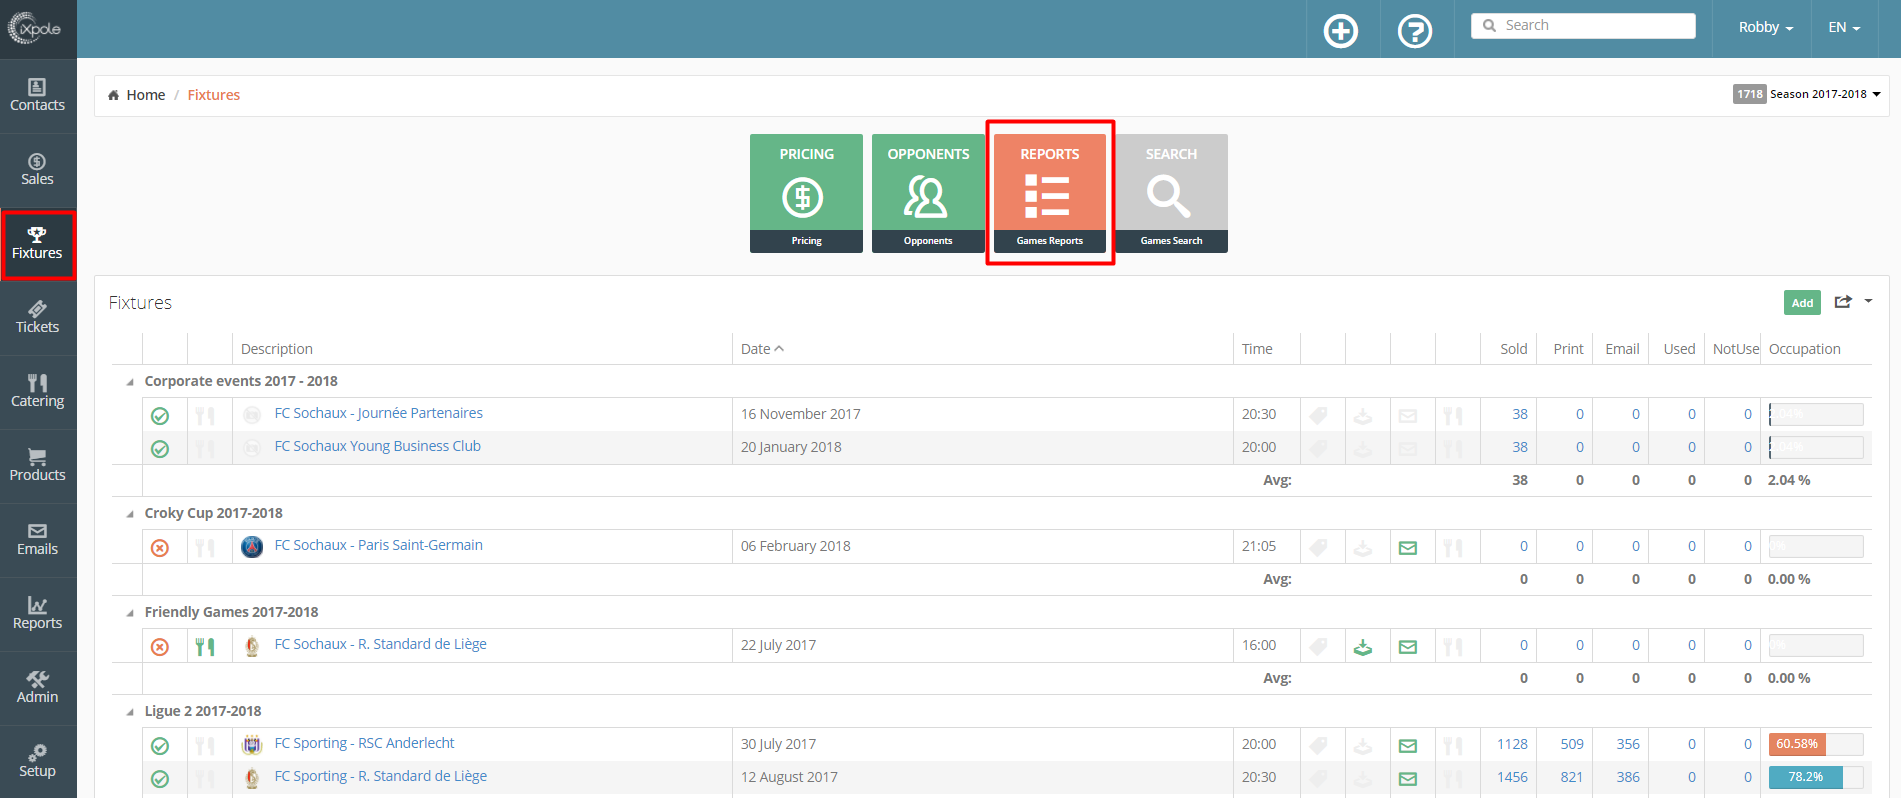Click Anderlecht club logo in Ligue 2 row
1901x798 pixels.
(252, 745)
